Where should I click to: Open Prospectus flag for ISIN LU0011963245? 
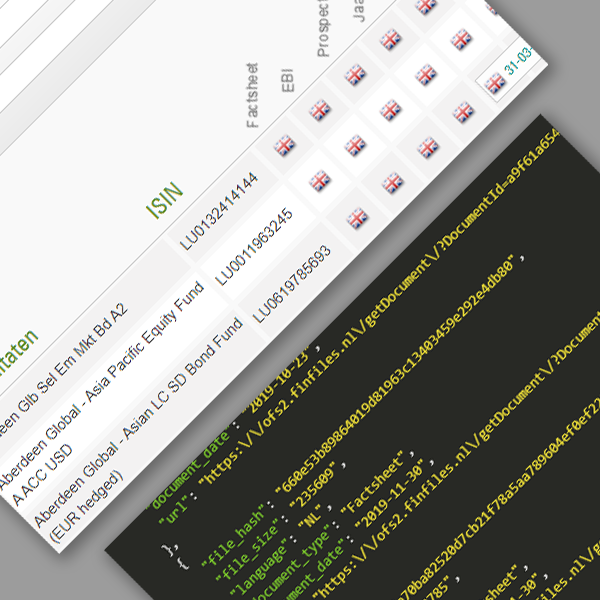[390, 110]
